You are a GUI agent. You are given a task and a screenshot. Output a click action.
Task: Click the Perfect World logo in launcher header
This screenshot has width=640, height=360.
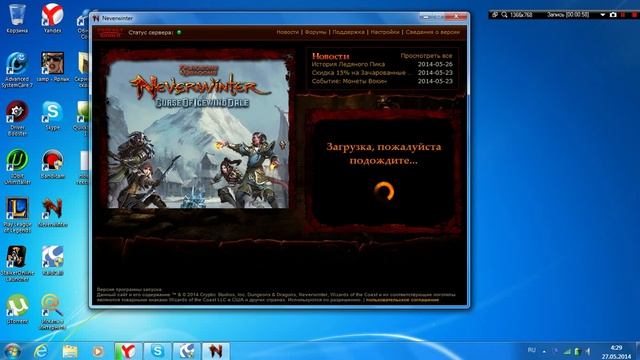pyautogui.click(x=109, y=32)
